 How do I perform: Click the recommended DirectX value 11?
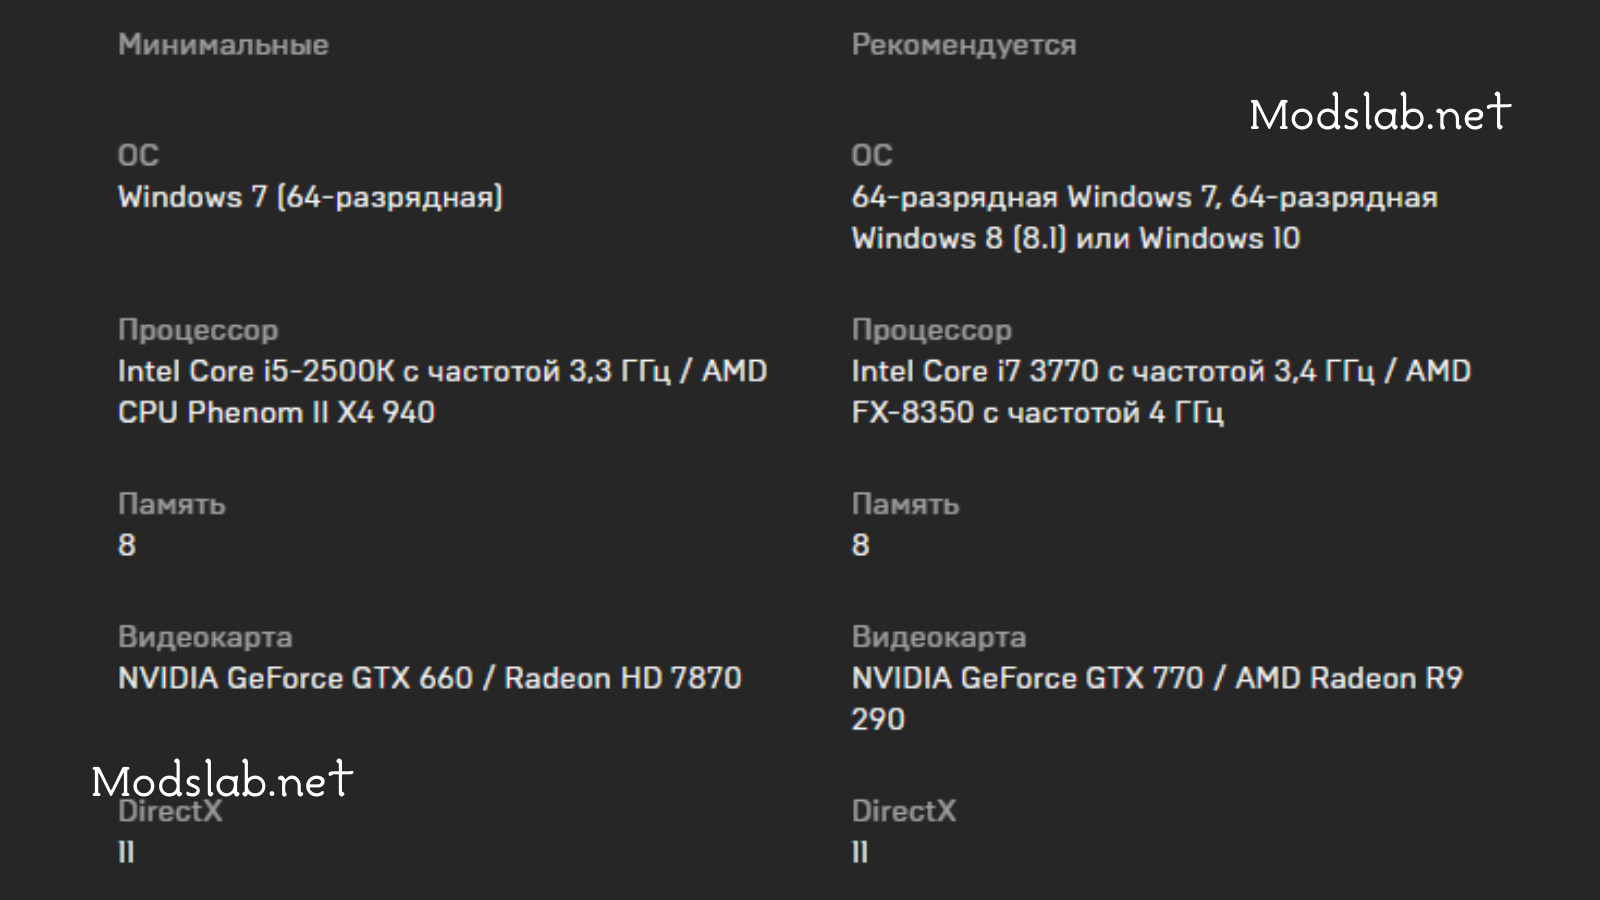coord(860,852)
